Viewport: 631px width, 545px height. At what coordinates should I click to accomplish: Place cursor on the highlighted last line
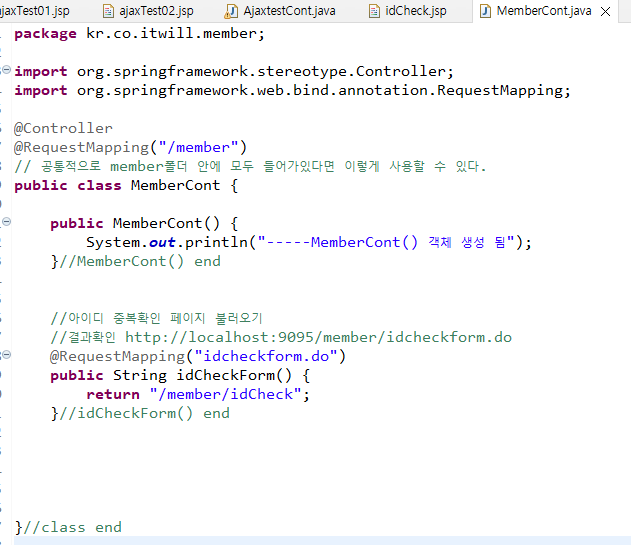coord(322,541)
